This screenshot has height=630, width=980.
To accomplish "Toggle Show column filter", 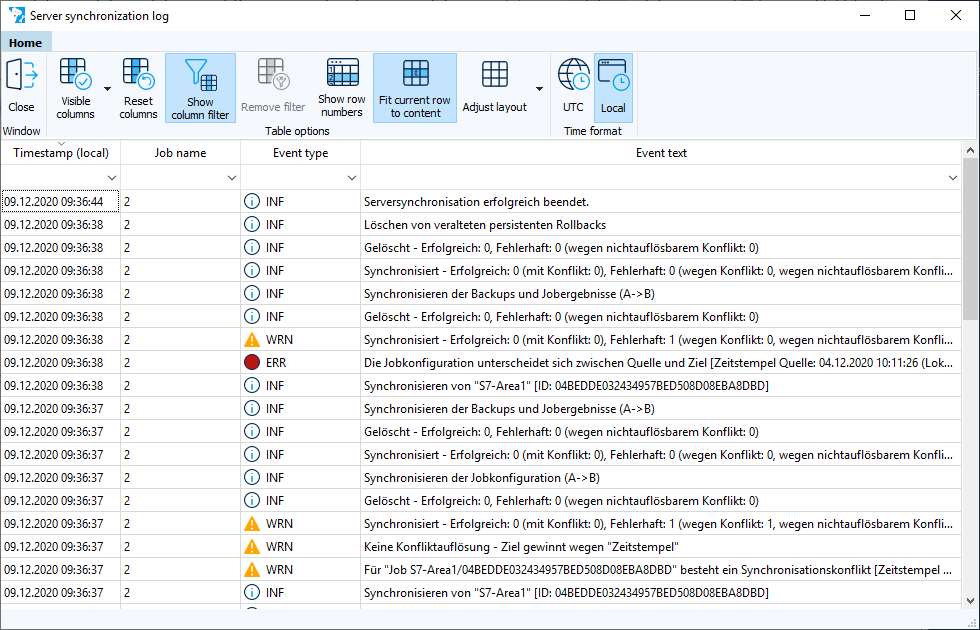I will click(x=200, y=88).
